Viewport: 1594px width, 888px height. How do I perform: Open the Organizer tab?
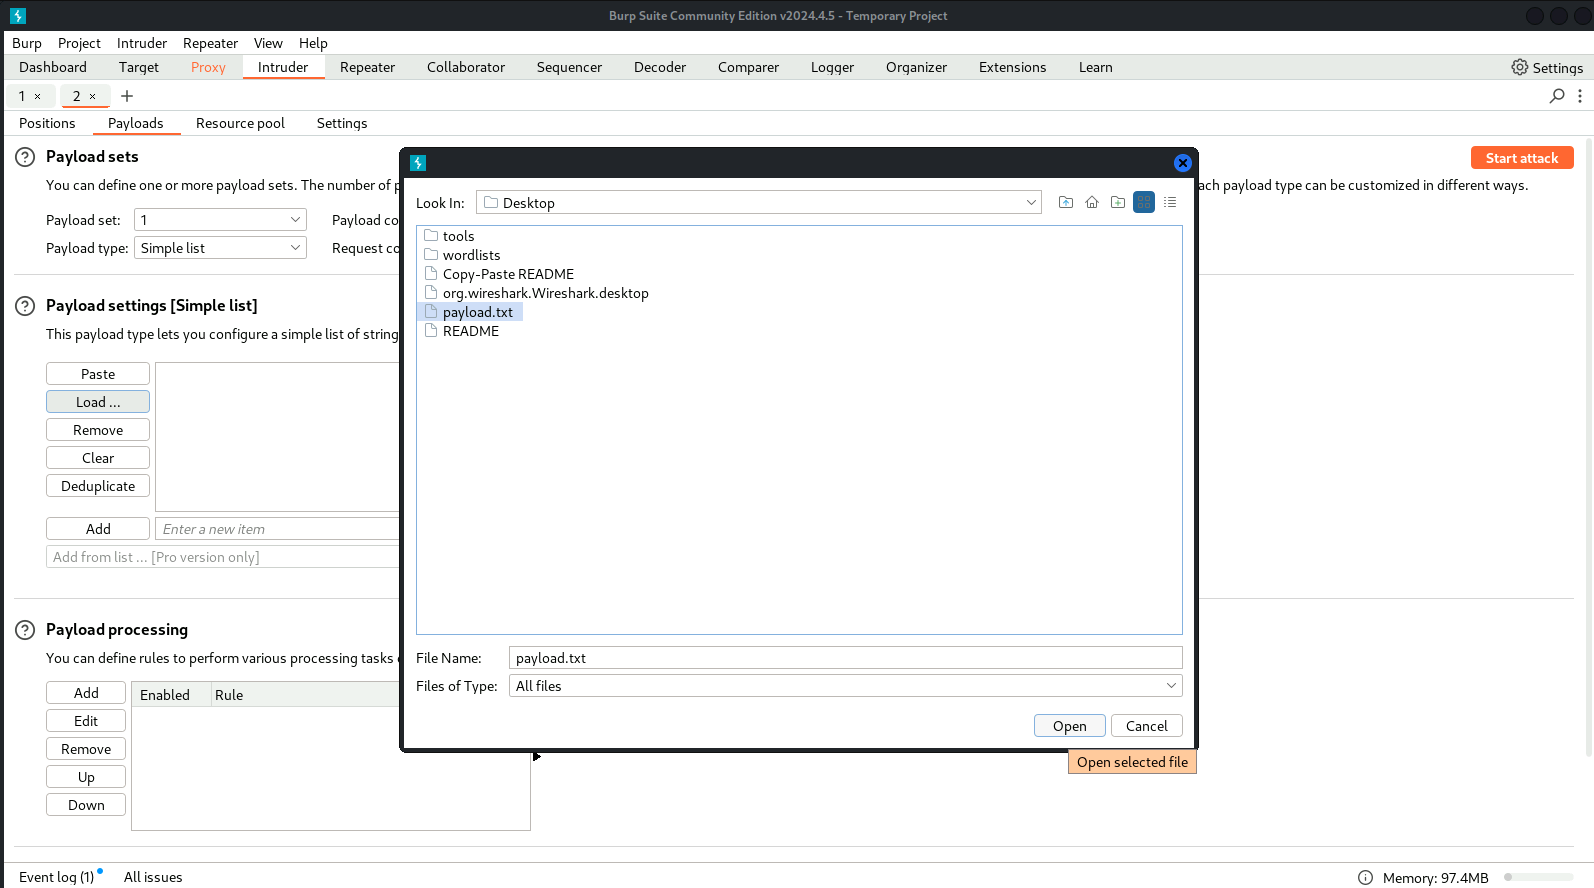[x=916, y=67]
